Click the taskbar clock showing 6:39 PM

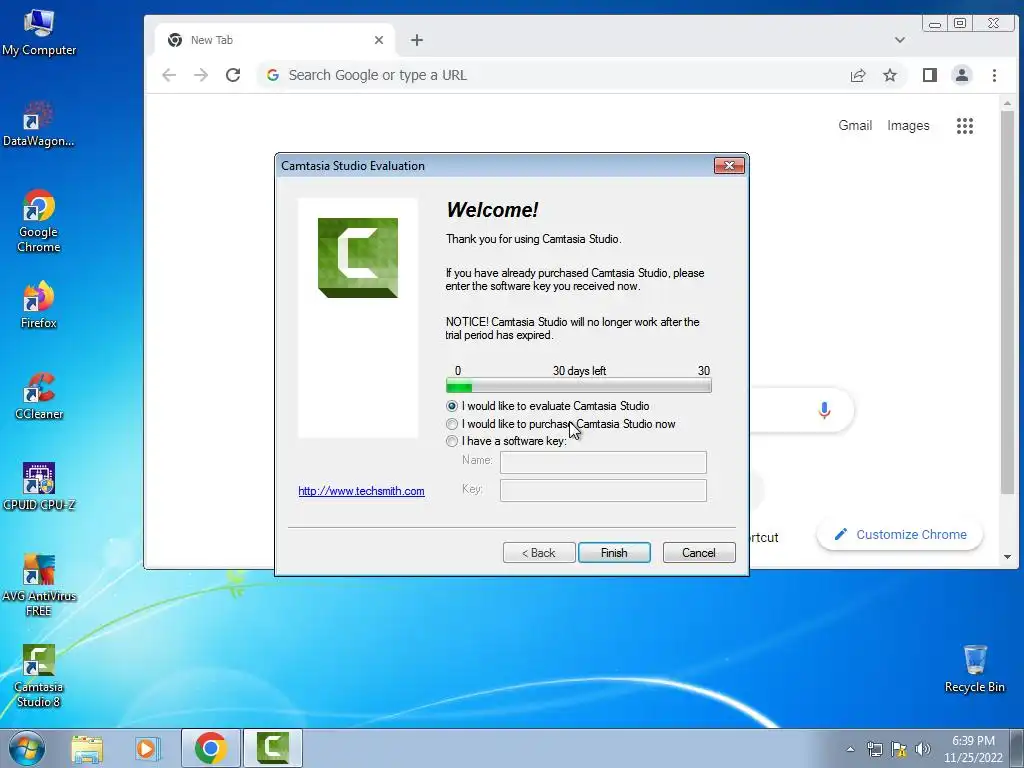pyautogui.click(x=973, y=749)
